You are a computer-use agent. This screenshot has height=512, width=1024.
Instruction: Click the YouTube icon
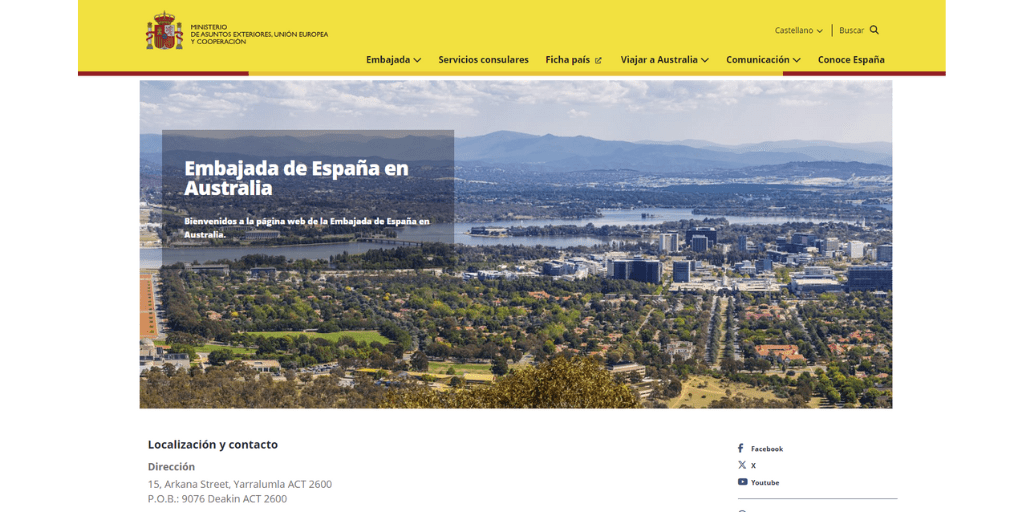click(x=743, y=482)
